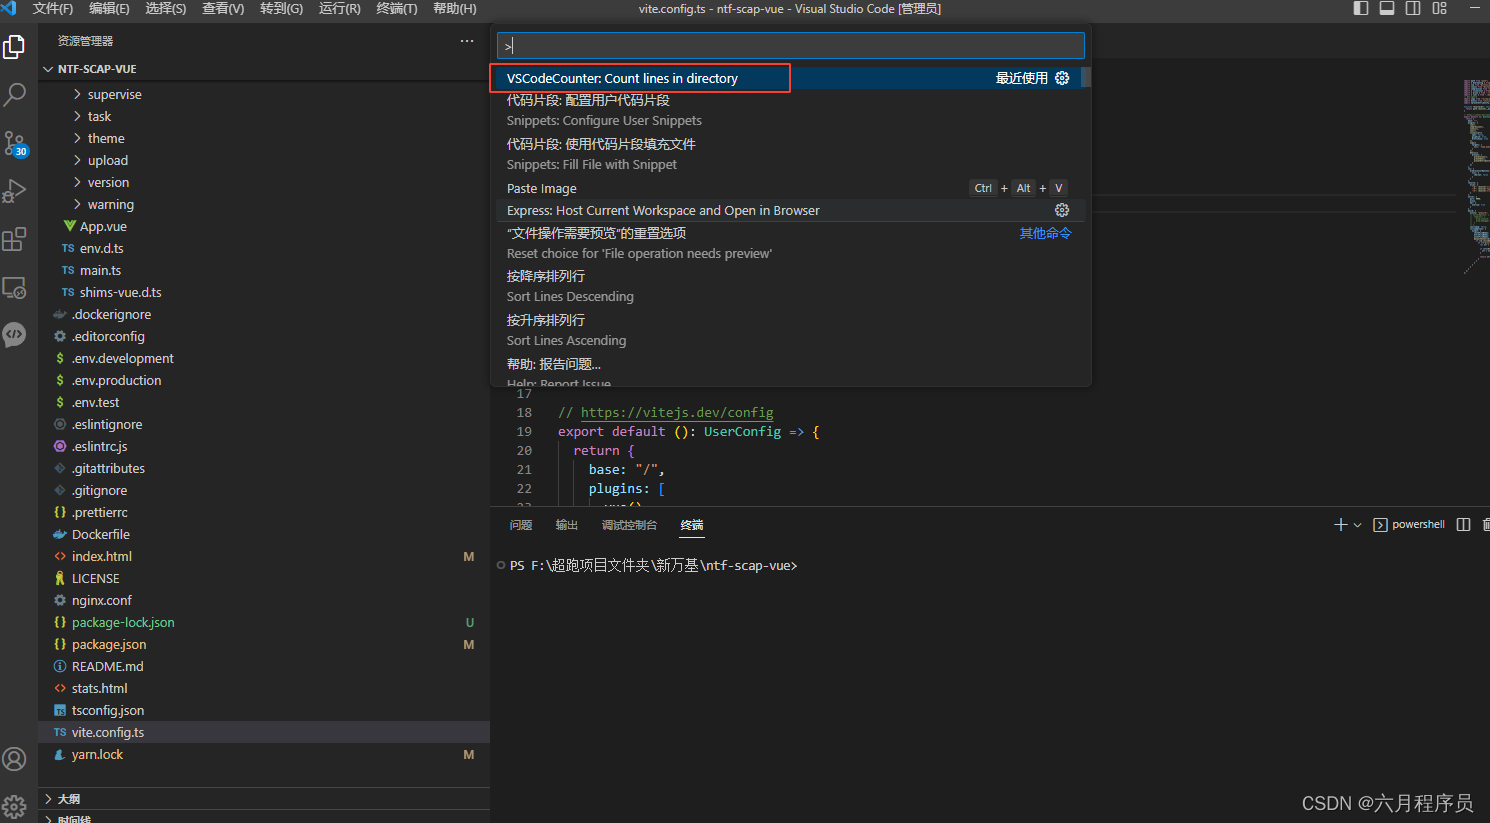The width and height of the screenshot is (1490, 823).
Task: Open the Extensions view
Action: point(15,238)
